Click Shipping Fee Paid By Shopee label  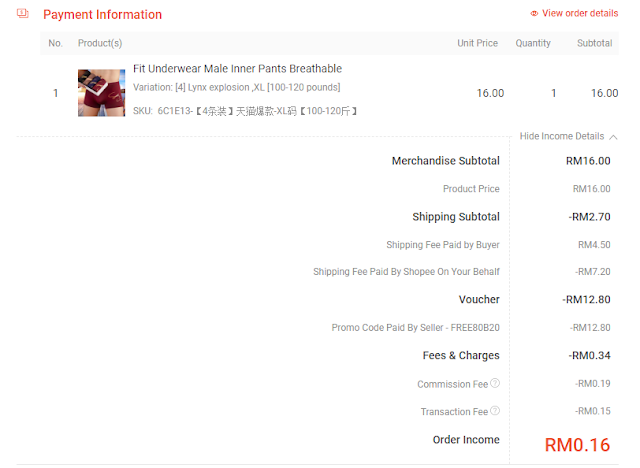click(406, 272)
